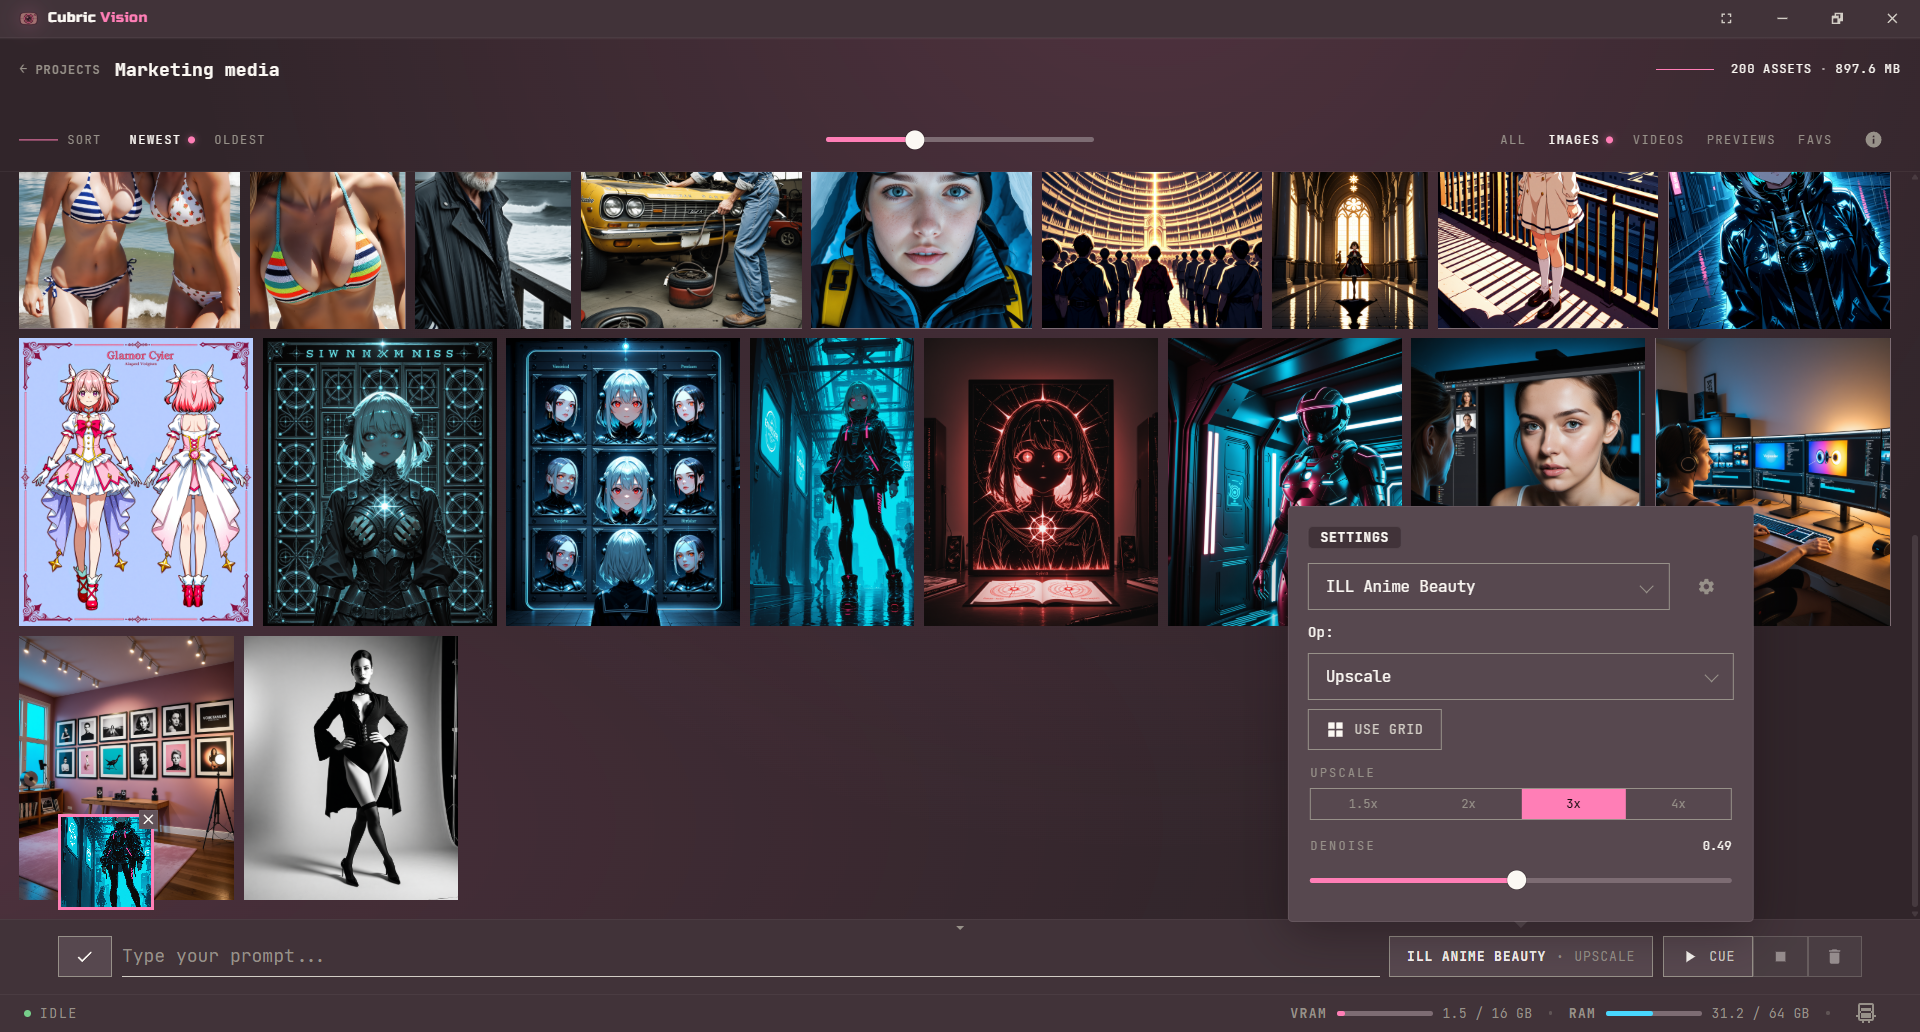Image resolution: width=1920 pixels, height=1032 pixels.
Task: Open the blue-hooded face close-up thumbnail
Action: [x=921, y=250]
